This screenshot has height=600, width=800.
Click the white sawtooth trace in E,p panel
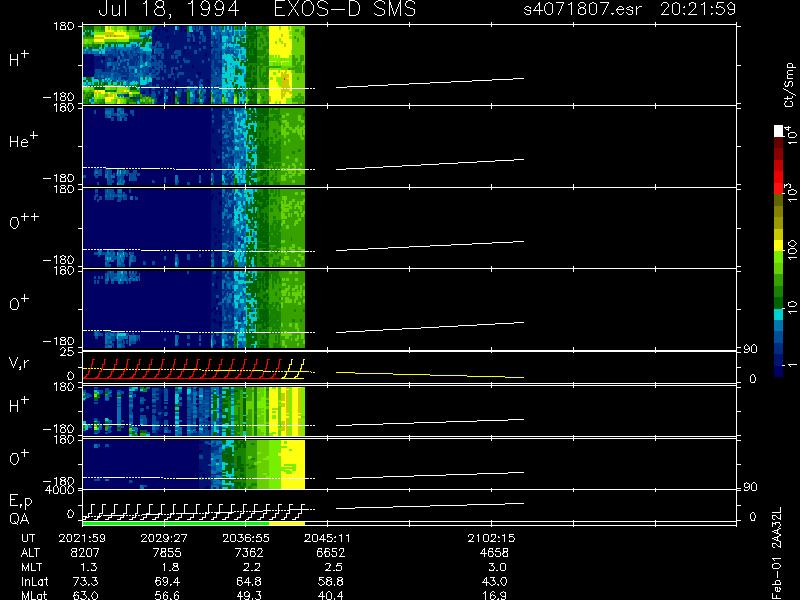[x=194, y=512]
